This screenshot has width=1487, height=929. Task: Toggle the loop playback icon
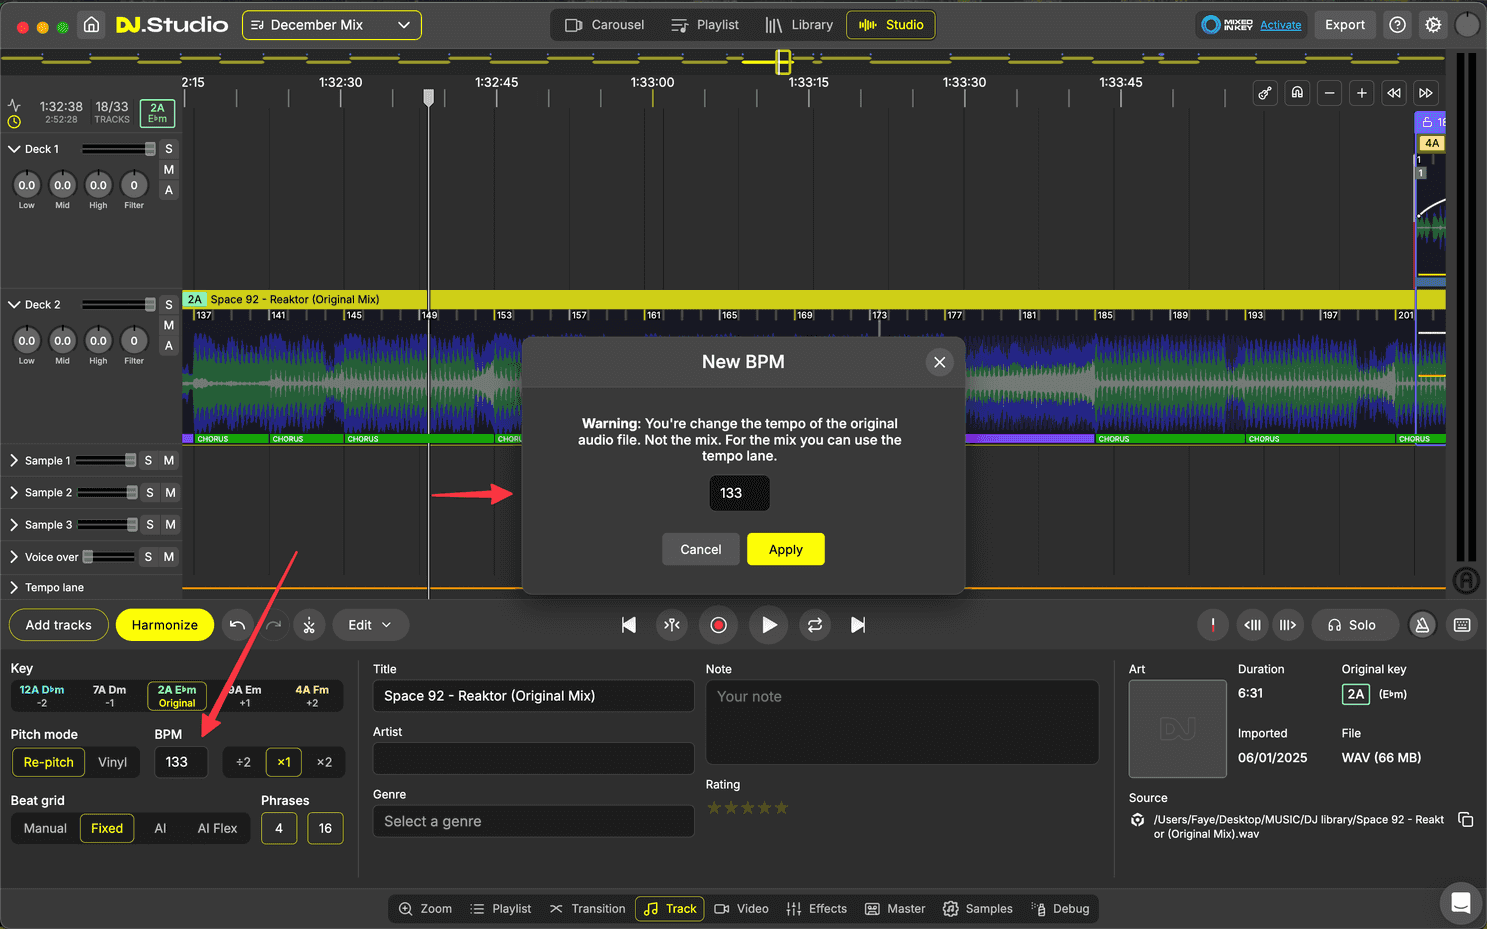coord(815,625)
